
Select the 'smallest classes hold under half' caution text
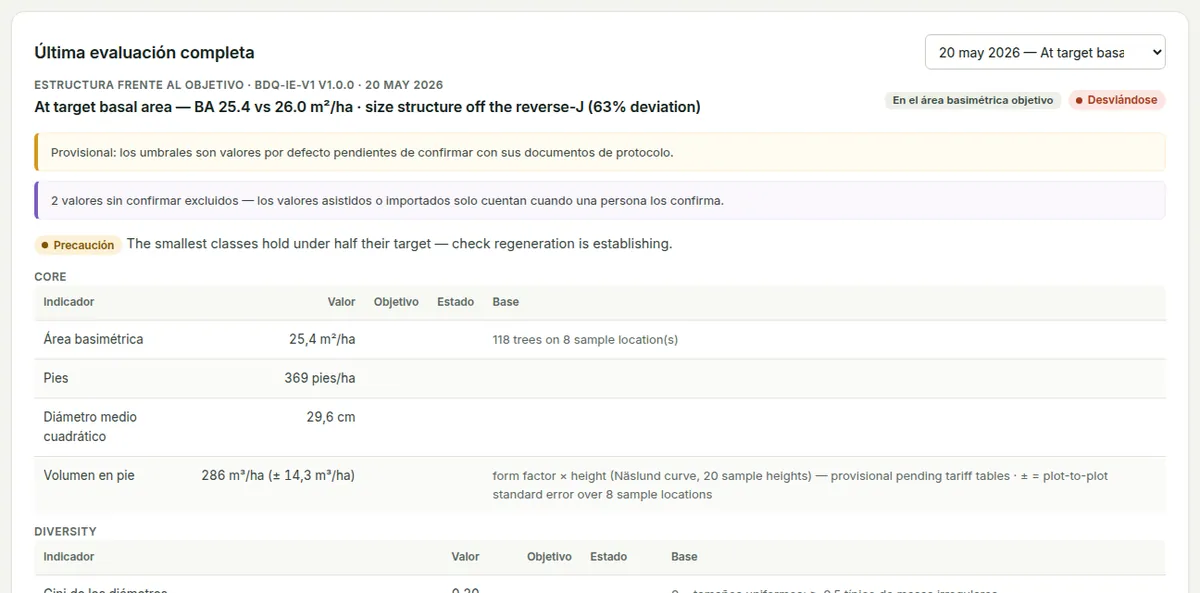click(x=399, y=244)
